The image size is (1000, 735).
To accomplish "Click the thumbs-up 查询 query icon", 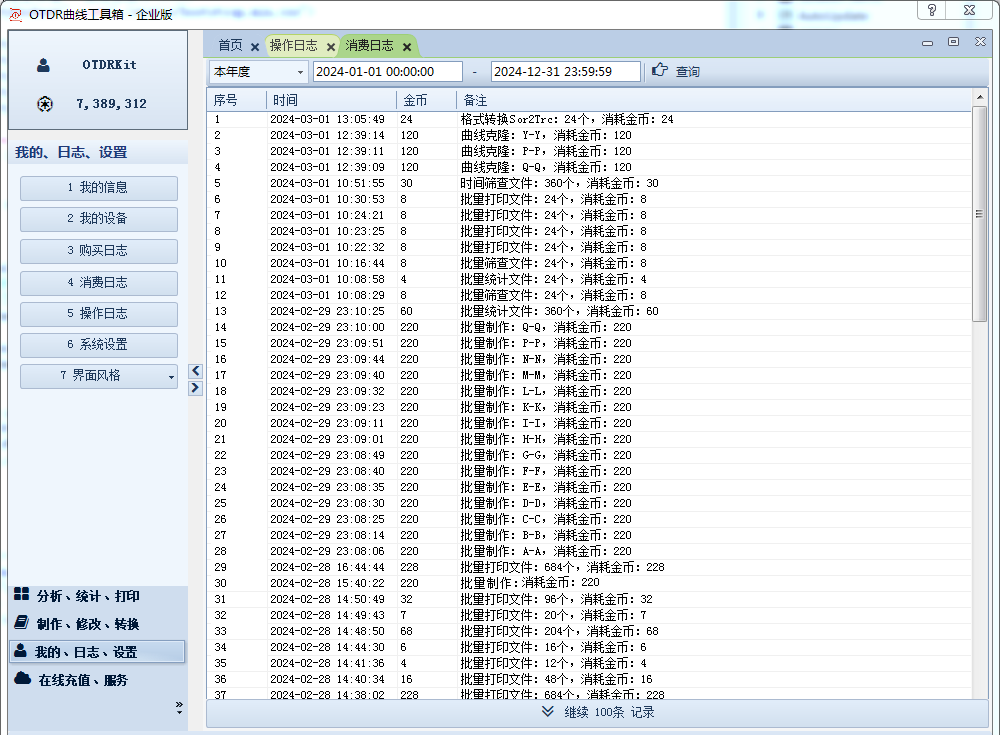I will coord(659,71).
